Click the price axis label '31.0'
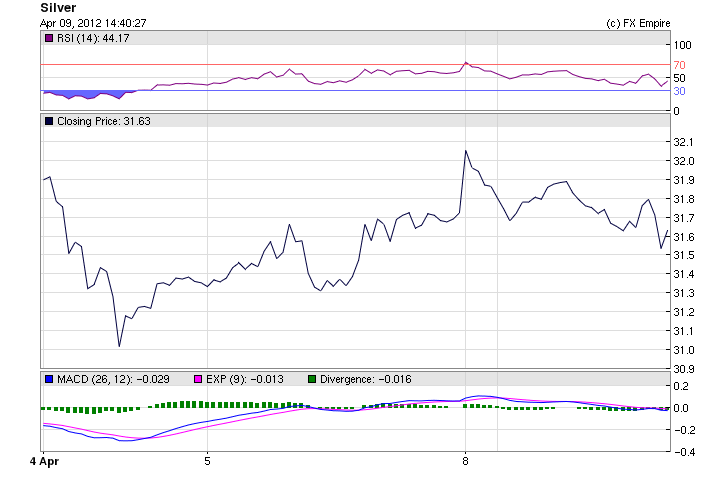The height and width of the screenshot is (487, 710). (x=684, y=350)
